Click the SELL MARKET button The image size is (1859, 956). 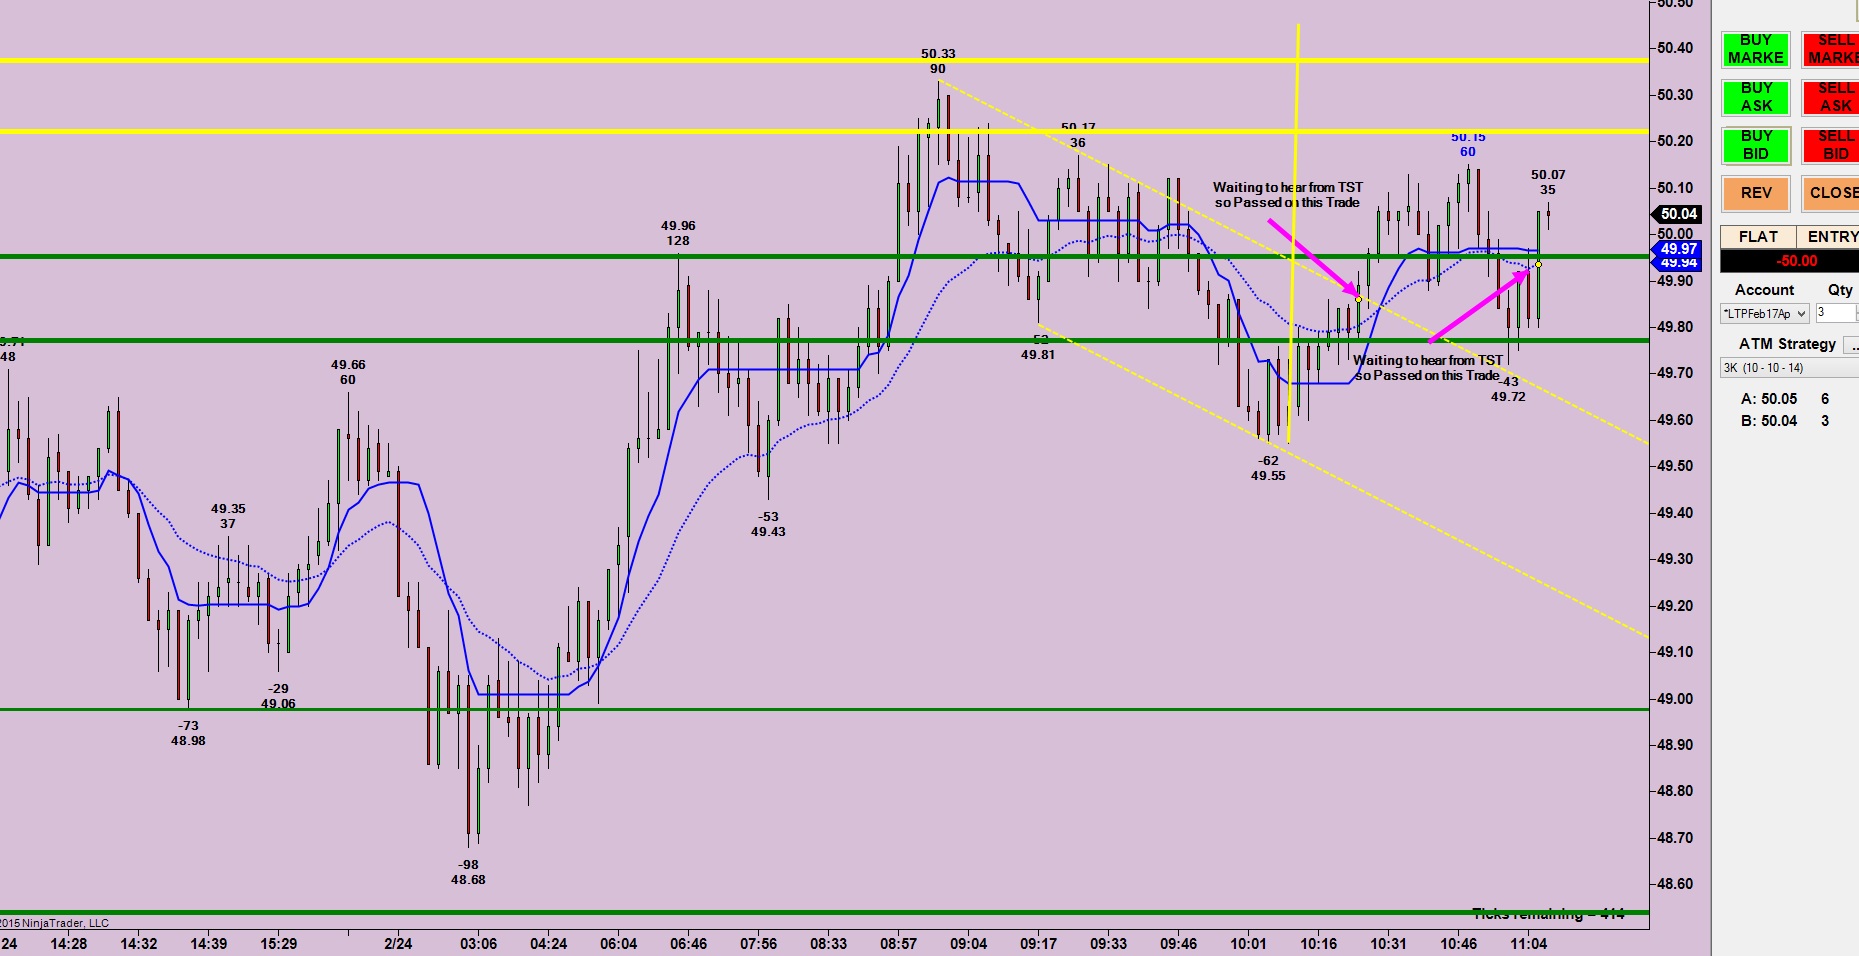pyautogui.click(x=1830, y=50)
